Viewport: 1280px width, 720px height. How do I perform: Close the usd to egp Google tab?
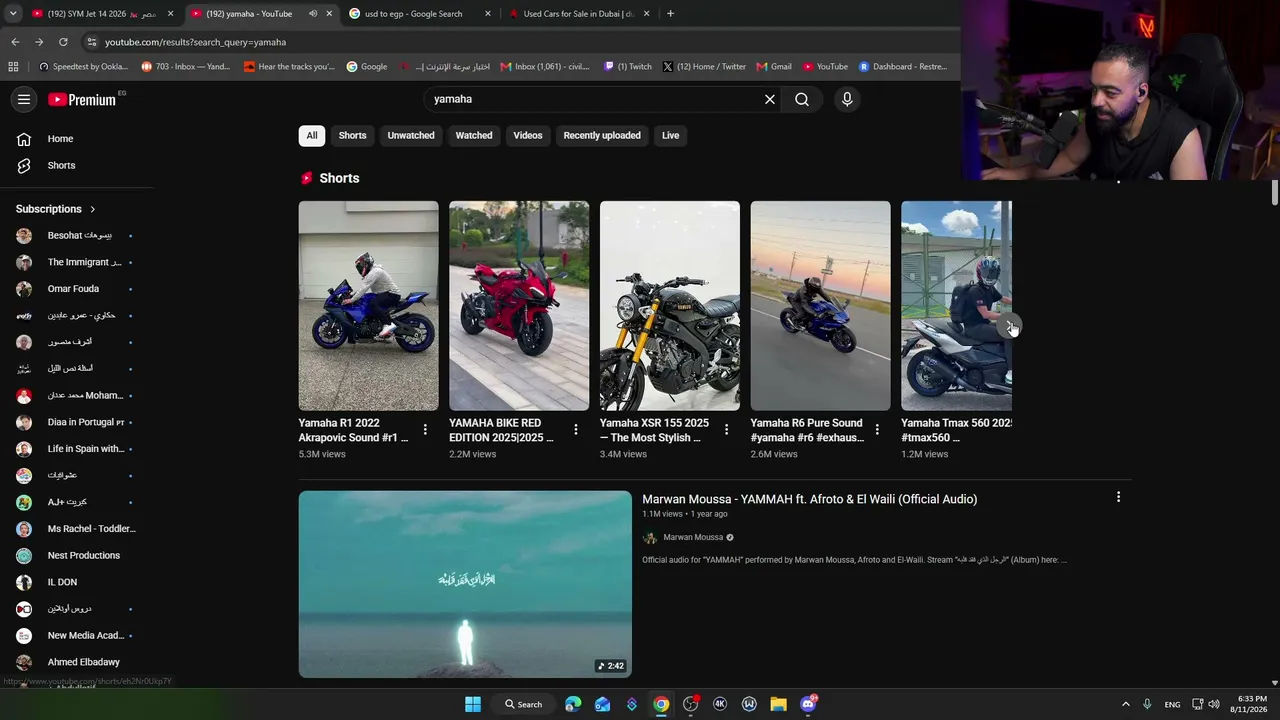(488, 14)
